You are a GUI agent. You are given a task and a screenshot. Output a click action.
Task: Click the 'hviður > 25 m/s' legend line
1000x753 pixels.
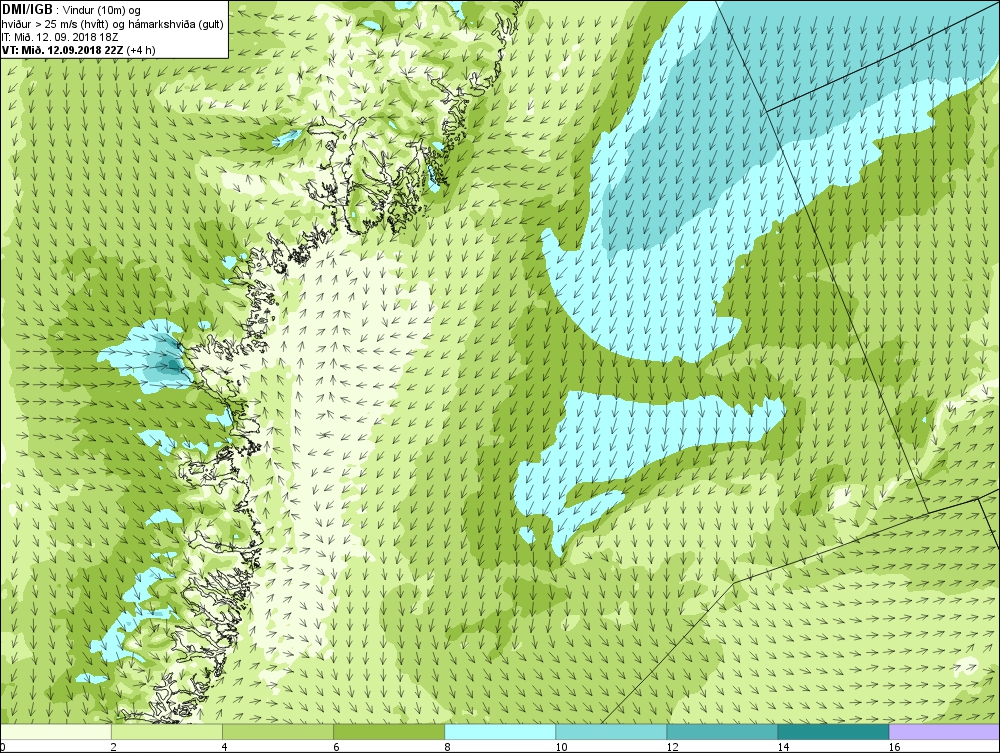[112, 24]
